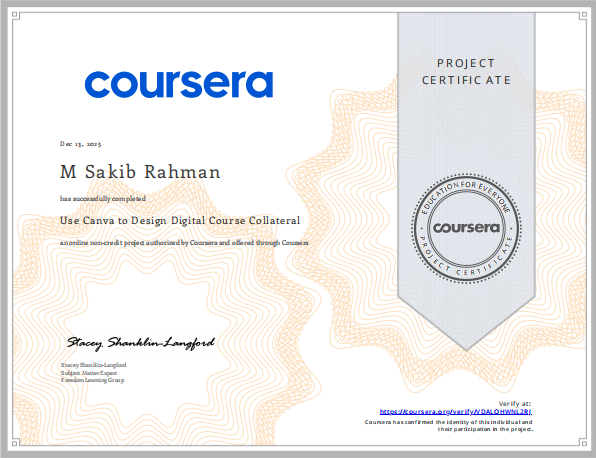Click the 'Subject Matter Expert' title
This screenshot has height=458, width=596.
89,373
